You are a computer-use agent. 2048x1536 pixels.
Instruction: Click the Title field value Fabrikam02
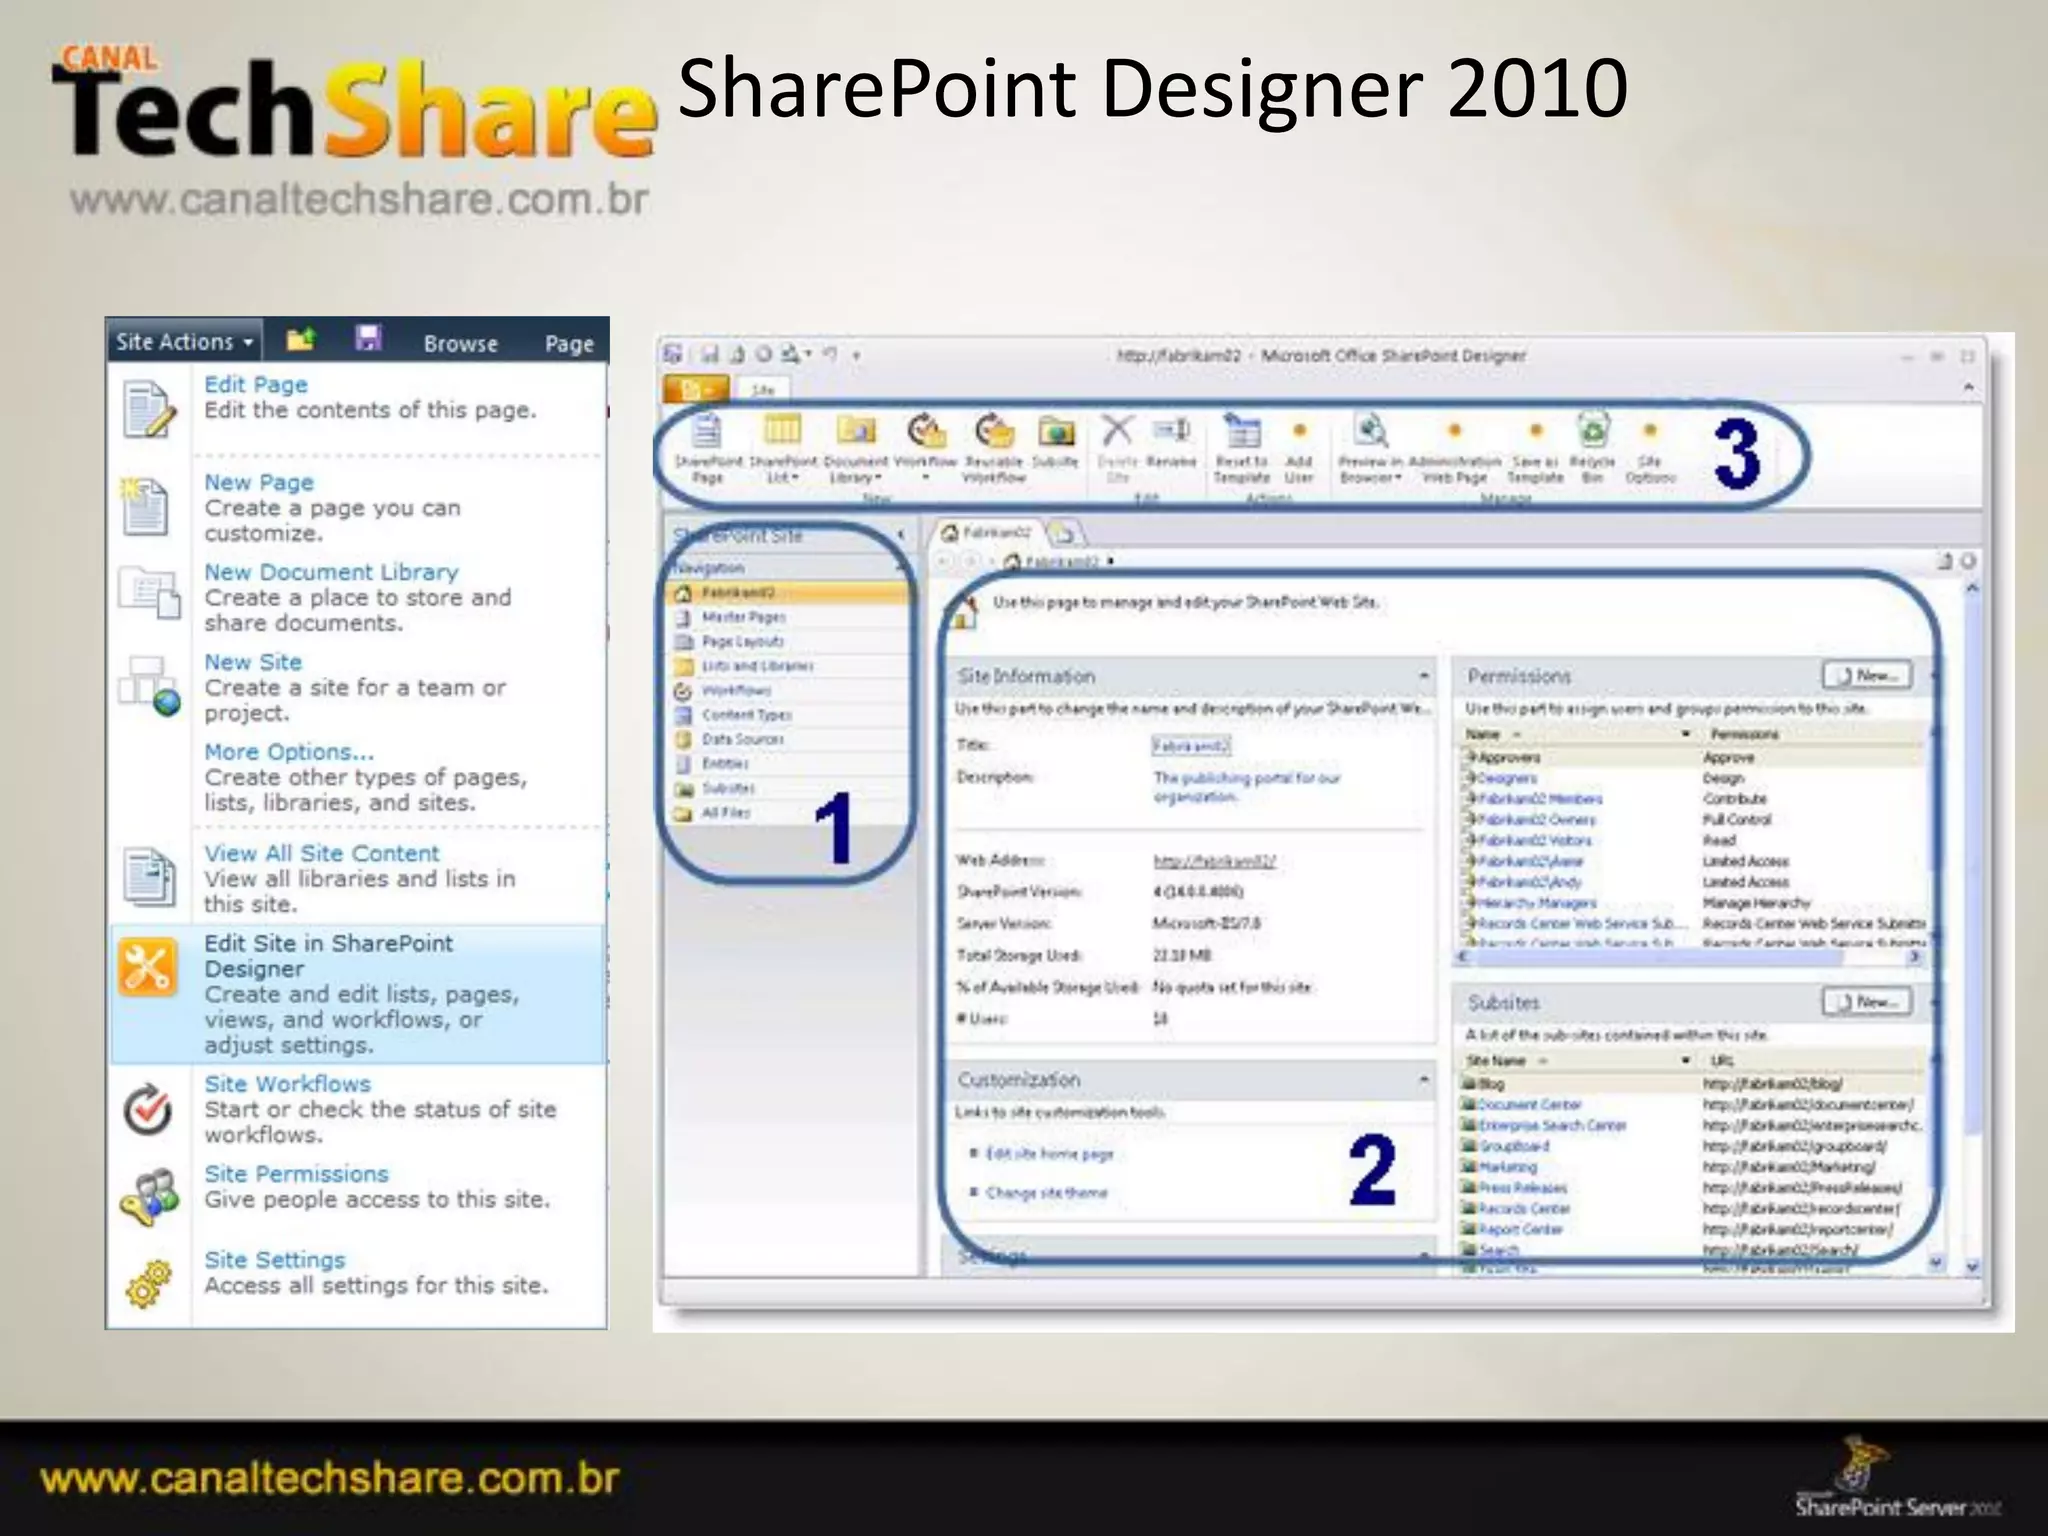click(x=1191, y=746)
